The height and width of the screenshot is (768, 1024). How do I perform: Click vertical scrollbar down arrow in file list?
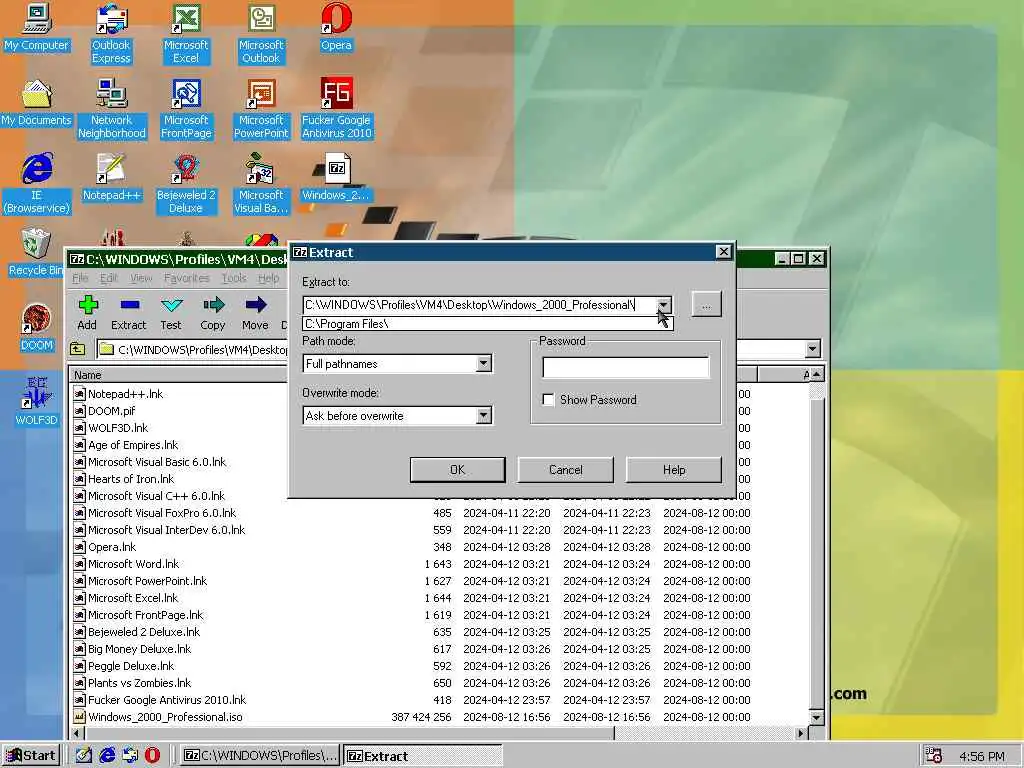(816, 717)
